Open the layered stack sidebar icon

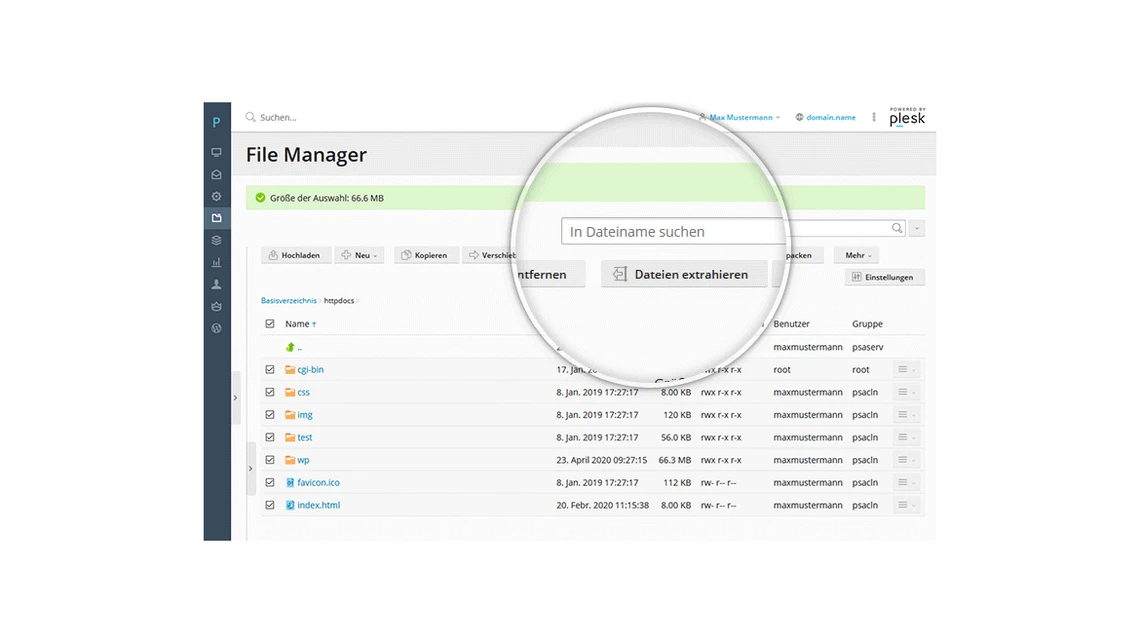coord(216,240)
